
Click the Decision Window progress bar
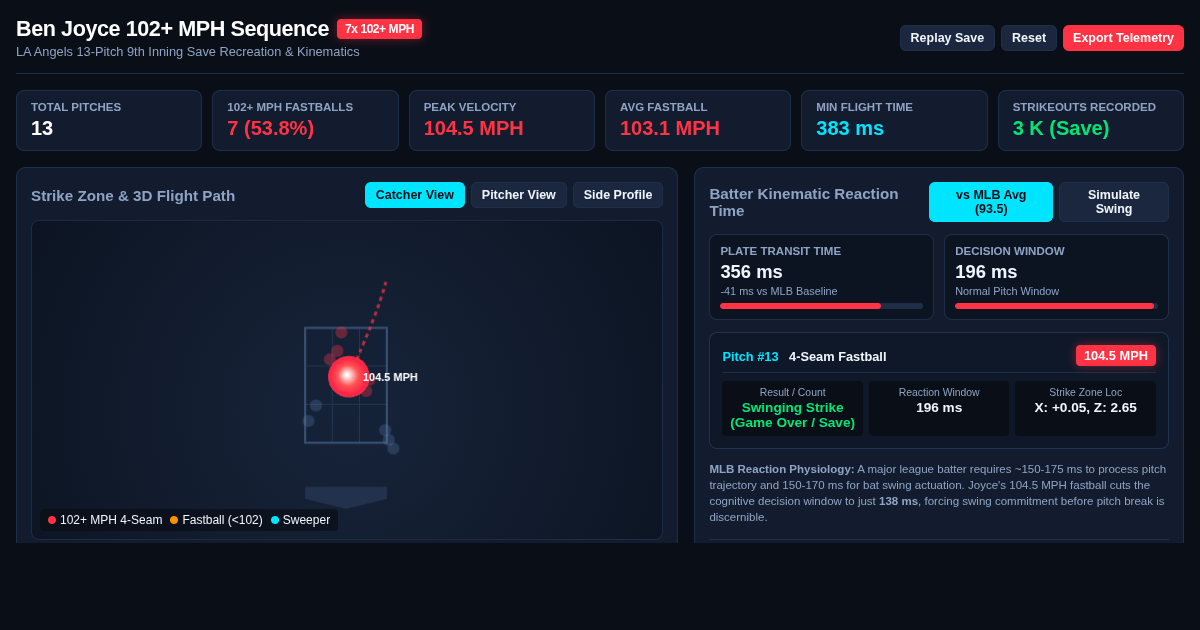(x=1056, y=306)
